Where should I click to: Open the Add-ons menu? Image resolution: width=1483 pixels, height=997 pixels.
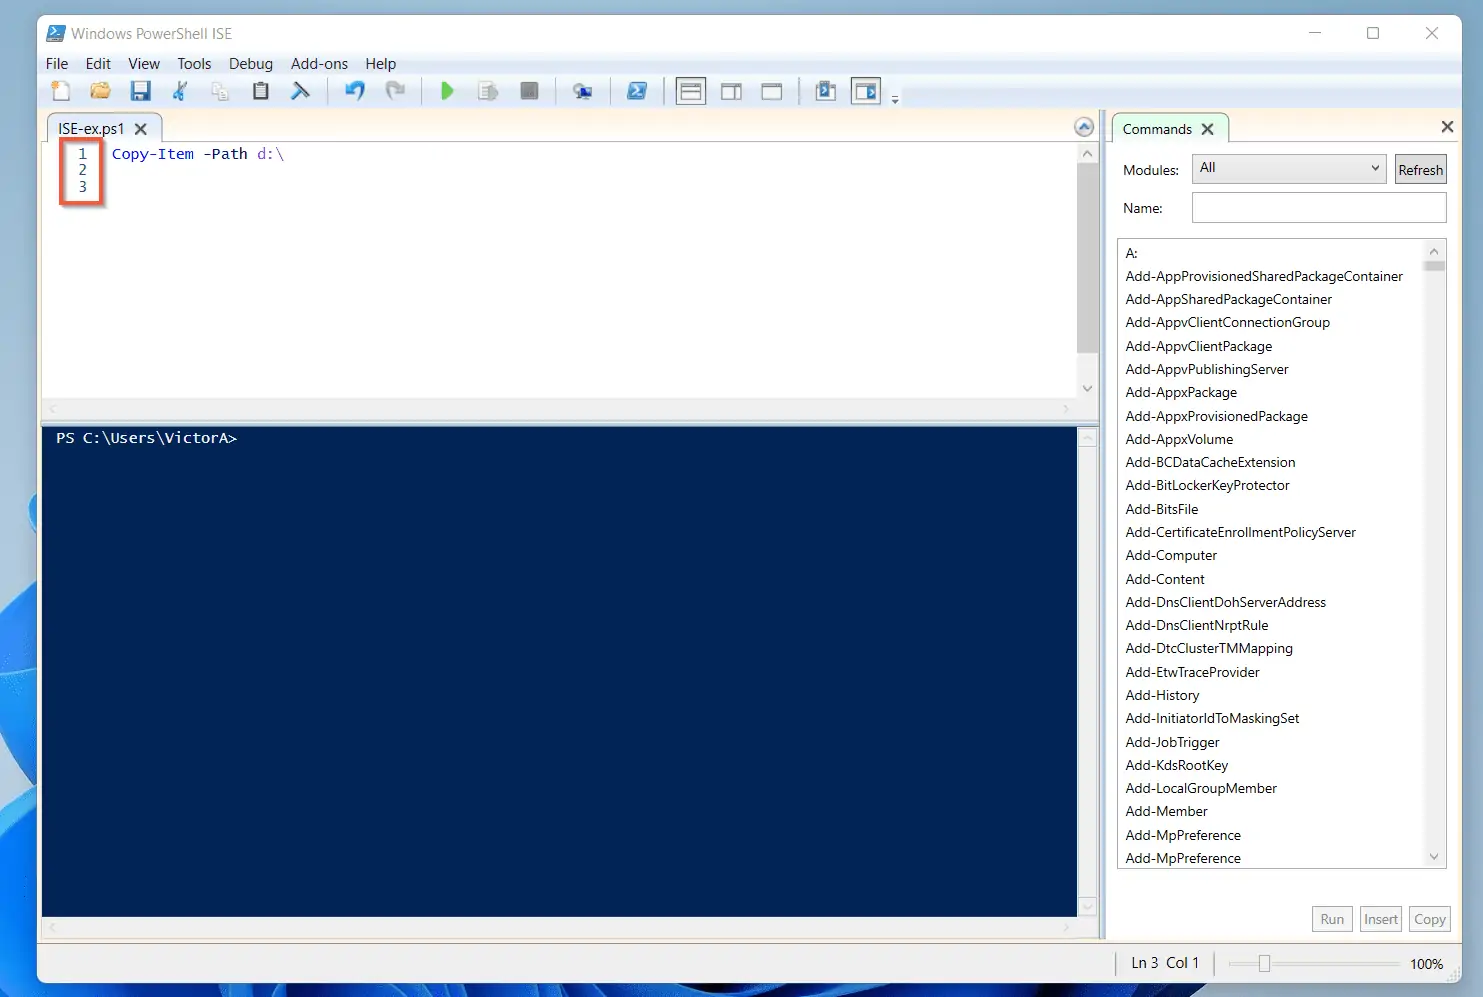click(x=319, y=63)
